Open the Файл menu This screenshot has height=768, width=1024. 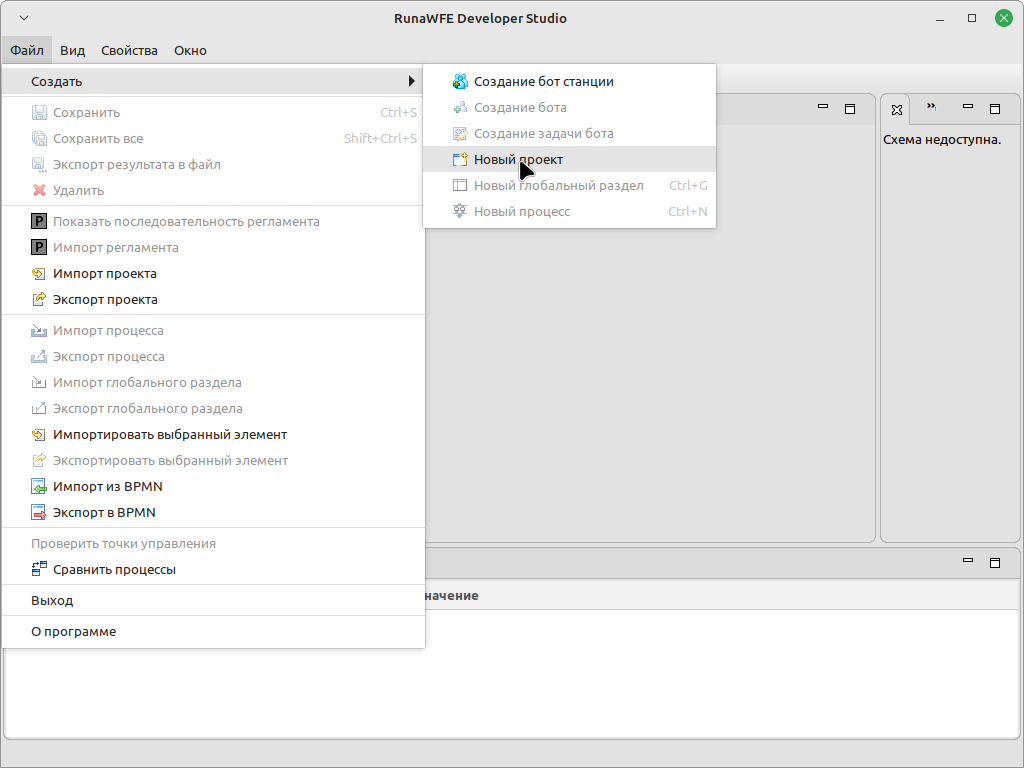pyautogui.click(x=27, y=50)
